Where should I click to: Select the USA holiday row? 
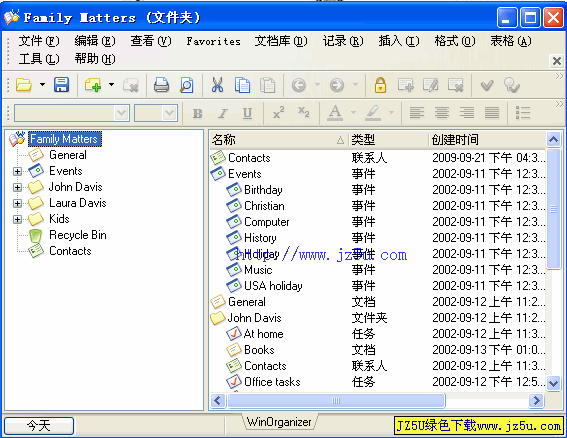coord(378,286)
